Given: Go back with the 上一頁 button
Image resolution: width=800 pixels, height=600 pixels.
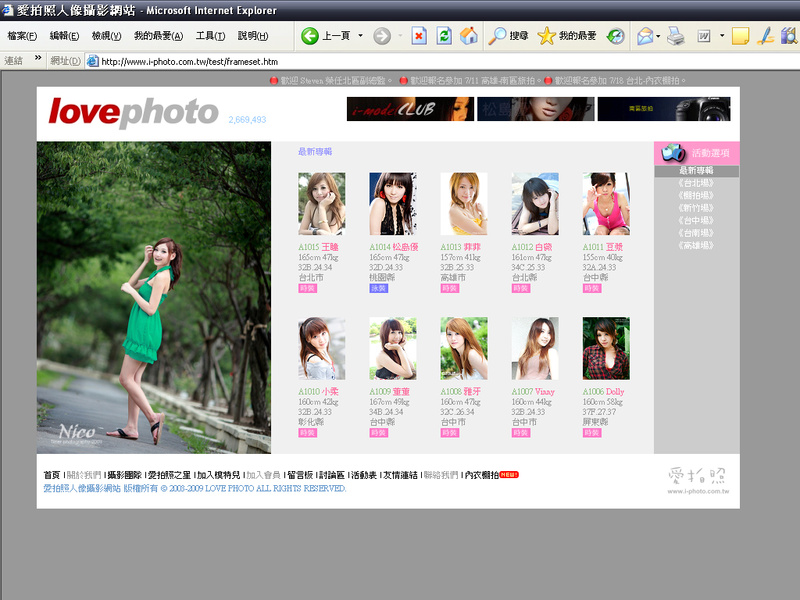Looking at the screenshot, I should click(x=326, y=36).
